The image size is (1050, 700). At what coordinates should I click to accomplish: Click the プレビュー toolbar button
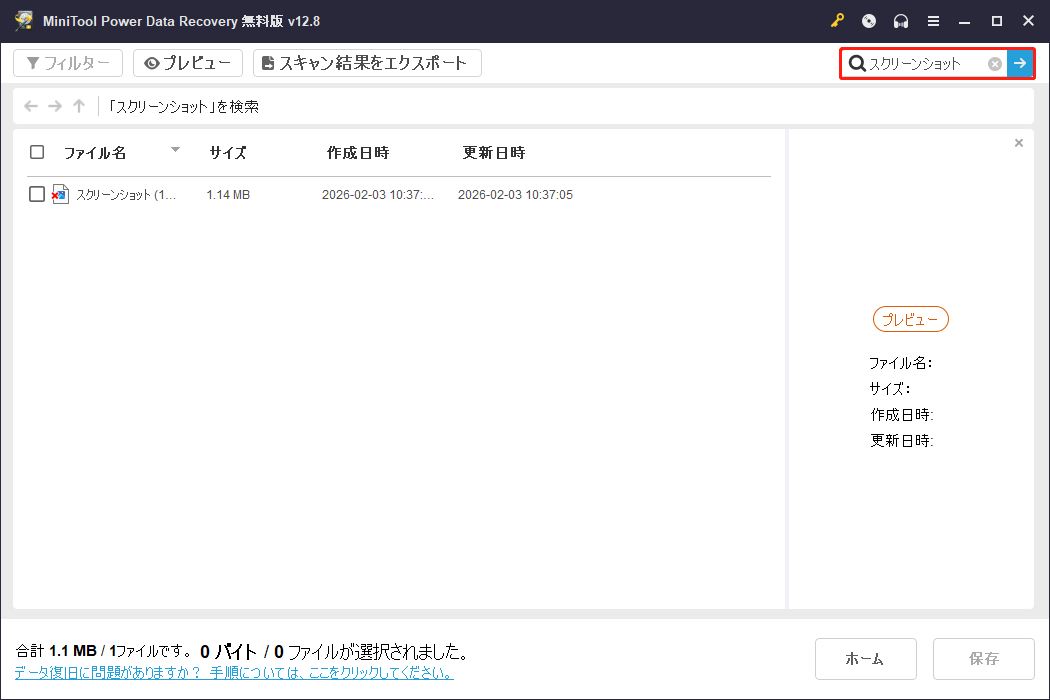pyautogui.click(x=188, y=63)
